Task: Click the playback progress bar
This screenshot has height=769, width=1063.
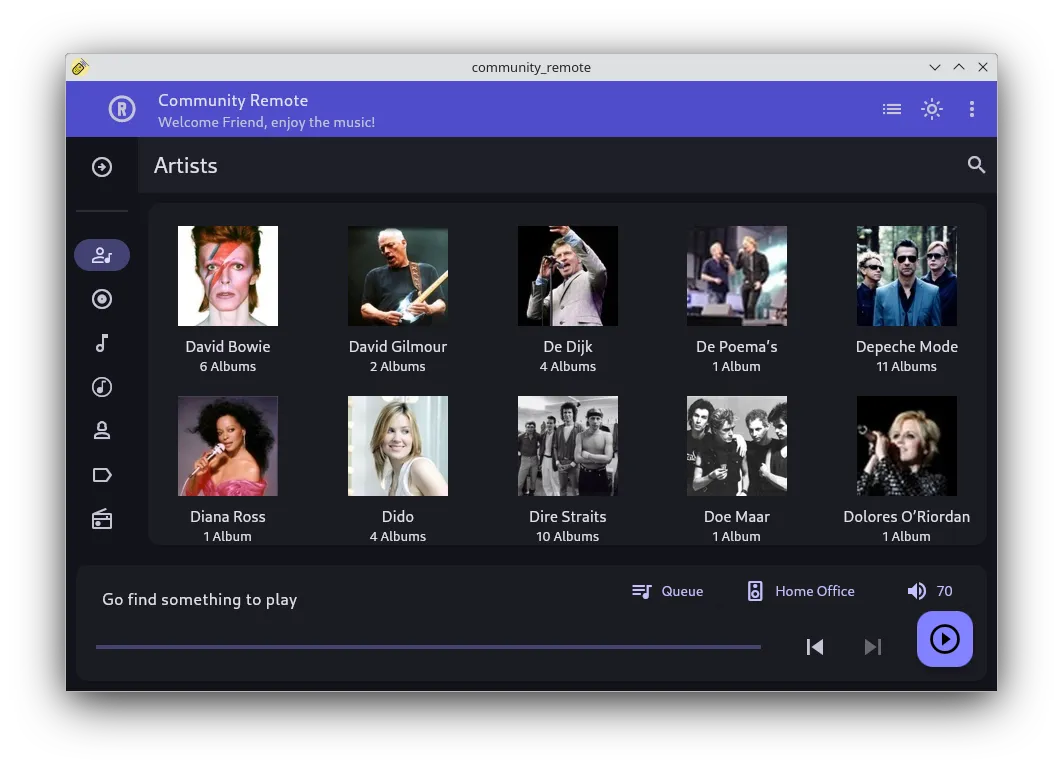Action: pyautogui.click(x=428, y=647)
